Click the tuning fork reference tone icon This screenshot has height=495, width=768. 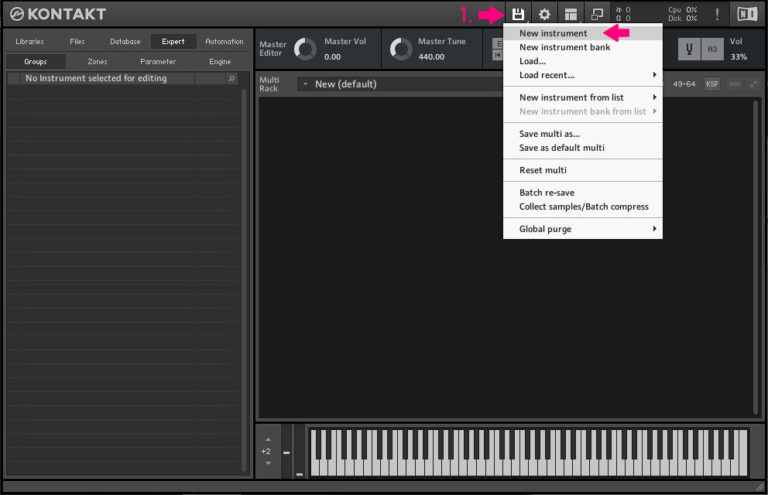coord(689,49)
